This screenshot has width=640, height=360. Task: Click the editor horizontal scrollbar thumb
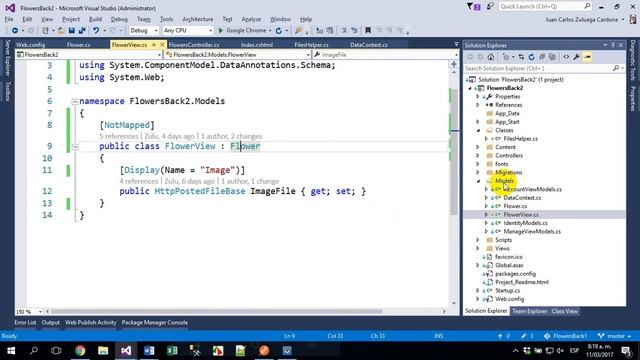tap(216, 311)
